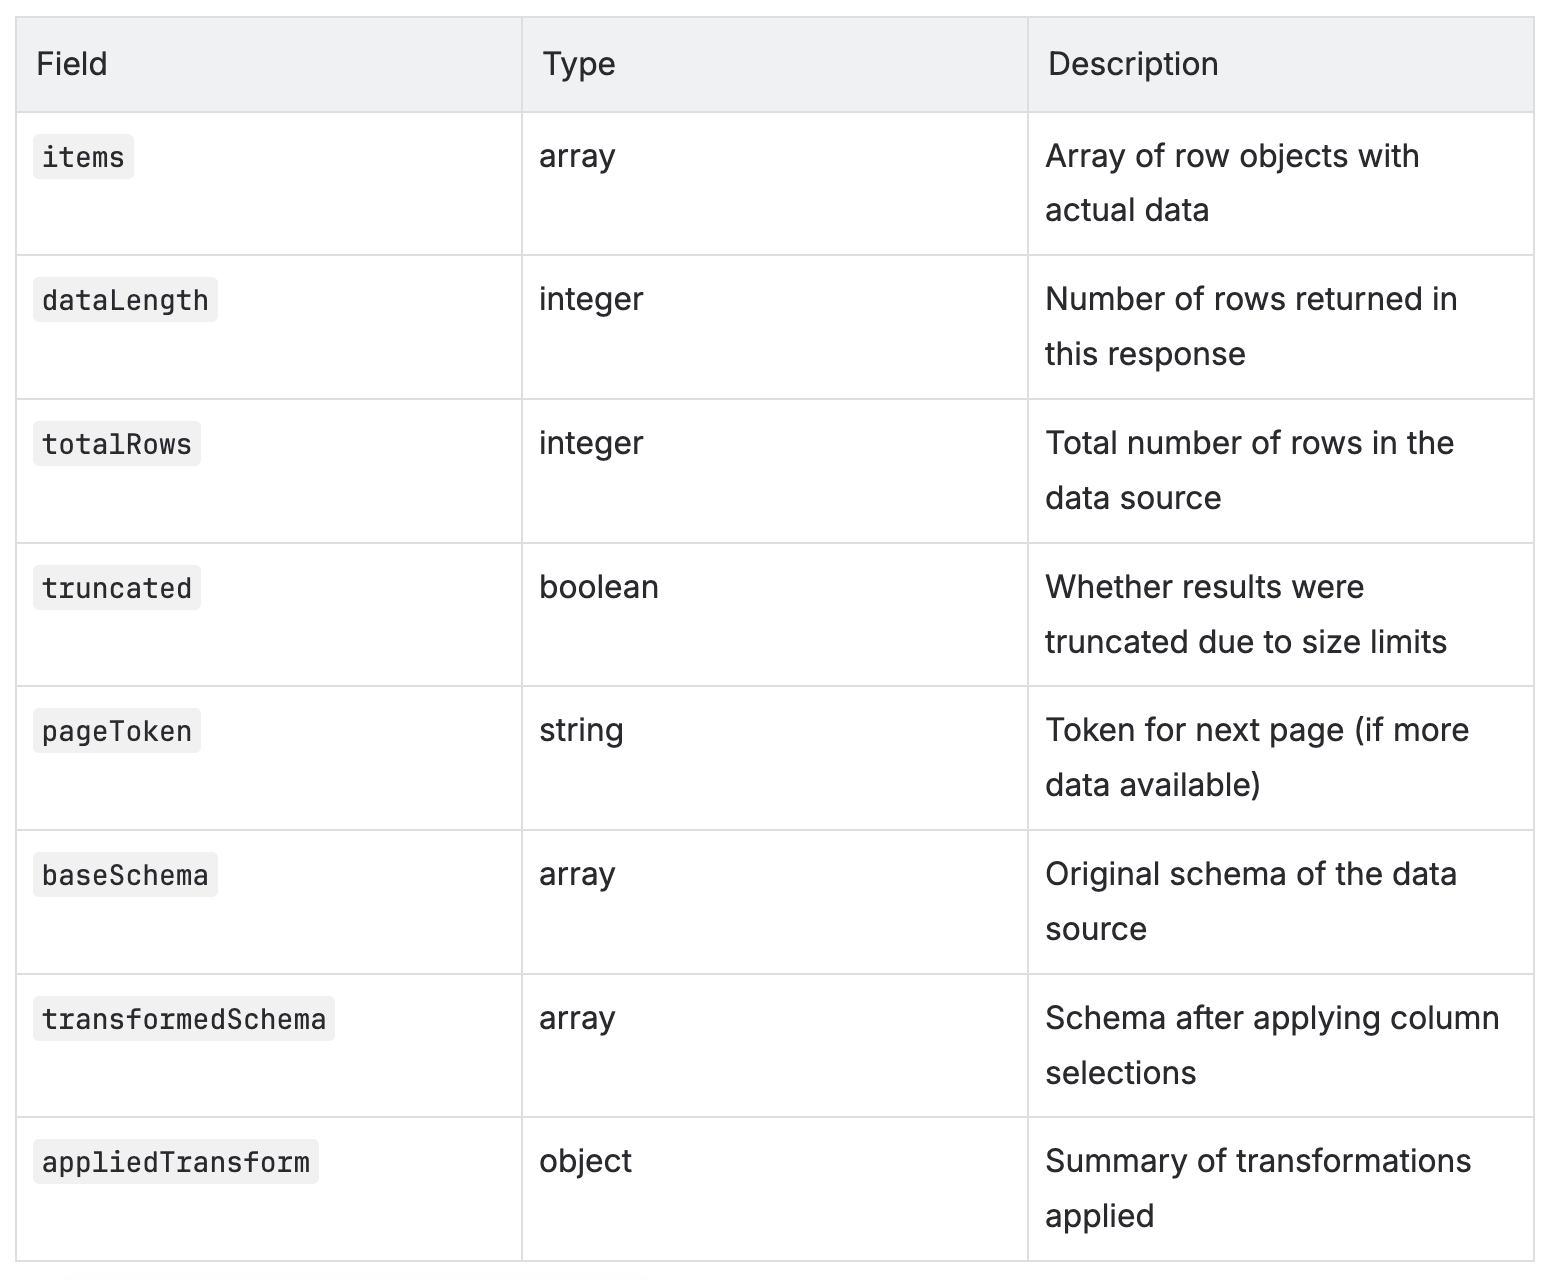Click the Field column header
The image size is (1550, 1280).
point(72,64)
